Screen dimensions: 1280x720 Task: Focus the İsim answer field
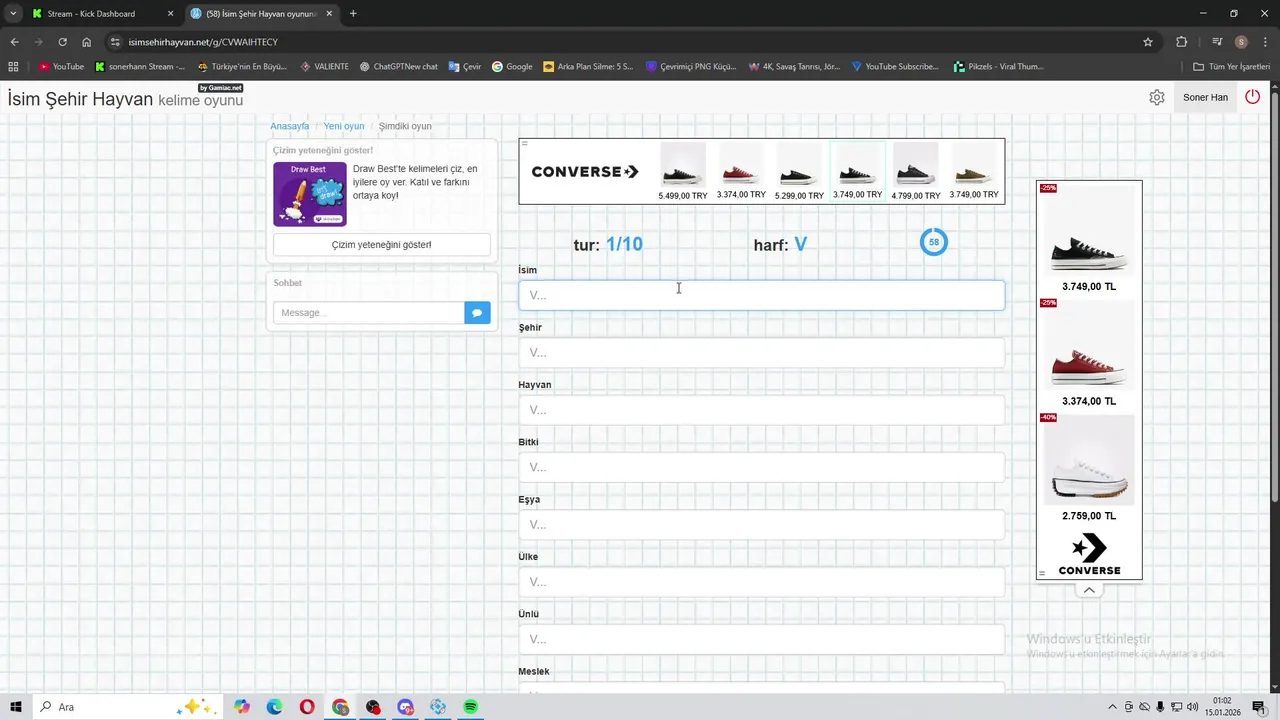tap(761, 295)
